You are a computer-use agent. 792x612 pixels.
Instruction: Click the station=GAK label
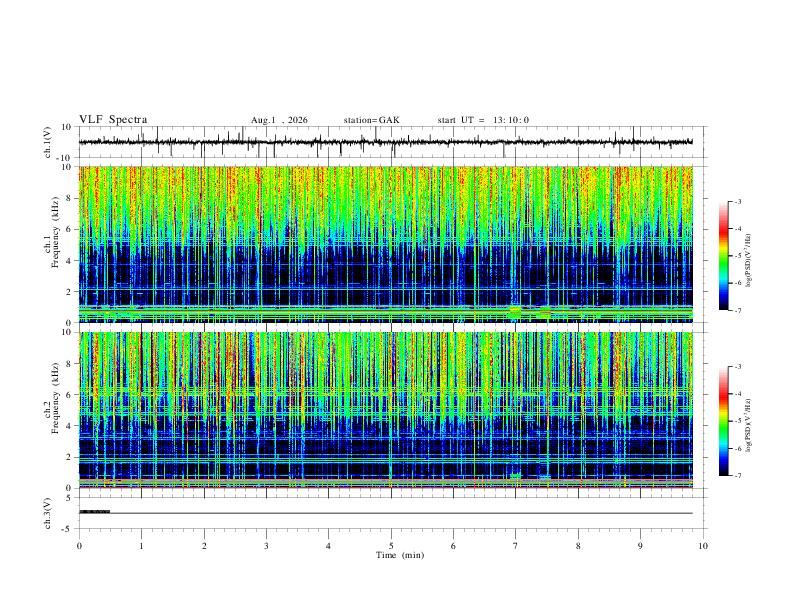coord(371,120)
